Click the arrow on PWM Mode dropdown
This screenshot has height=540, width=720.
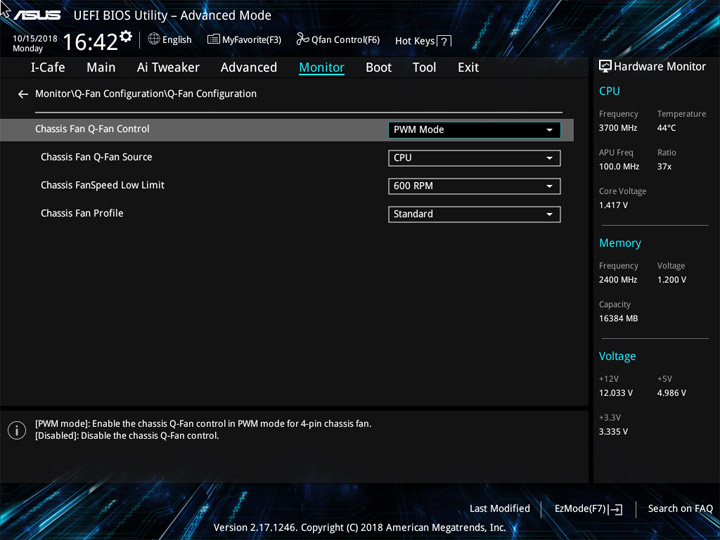(549, 130)
